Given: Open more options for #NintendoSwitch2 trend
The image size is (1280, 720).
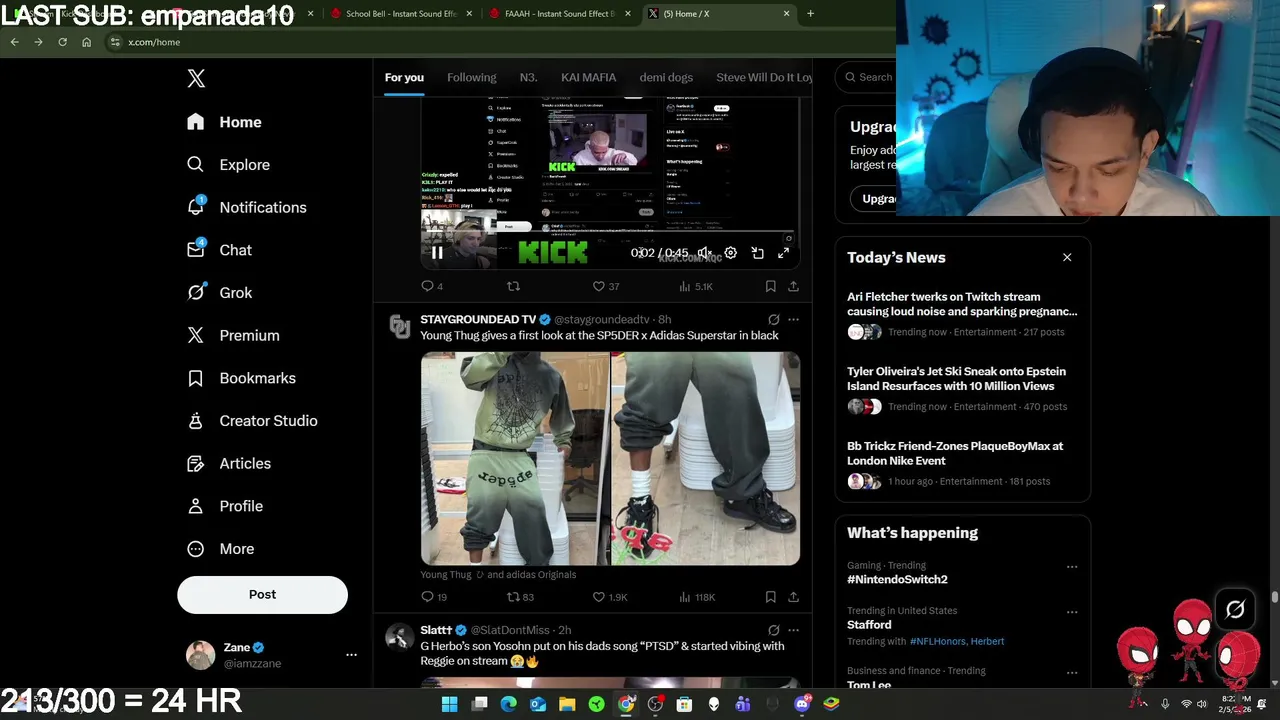Looking at the screenshot, I should 1072,567.
